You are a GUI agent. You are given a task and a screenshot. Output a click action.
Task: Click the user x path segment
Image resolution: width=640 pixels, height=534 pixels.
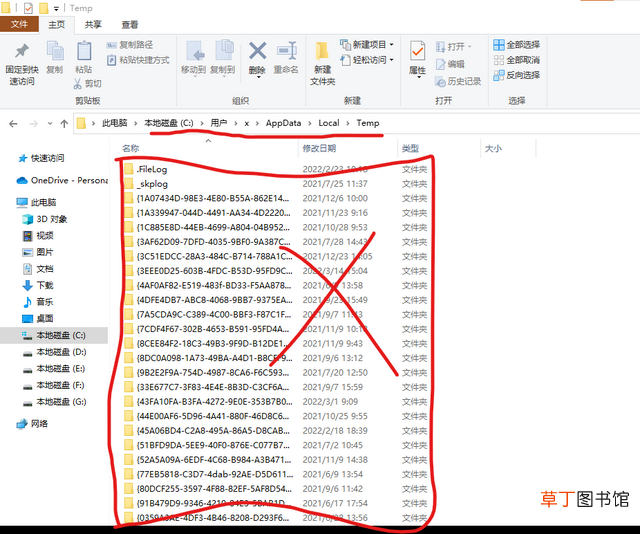[x=247, y=123]
